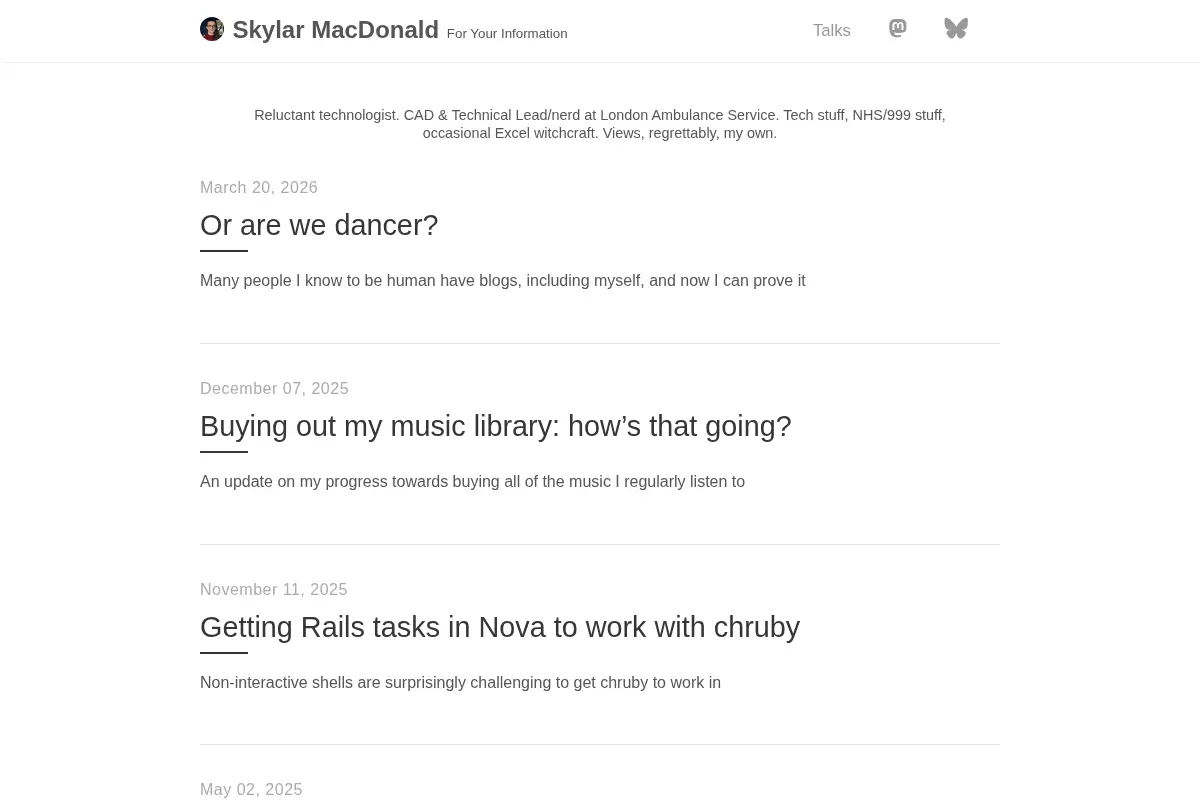The width and height of the screenshot is (1200, 800).
Task: Click the 'Many people I know' excerpt
Action: (503, 281)
